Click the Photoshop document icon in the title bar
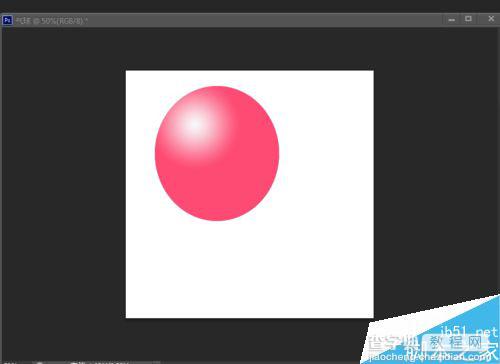500x364 pixels. [x=7, y=20]
